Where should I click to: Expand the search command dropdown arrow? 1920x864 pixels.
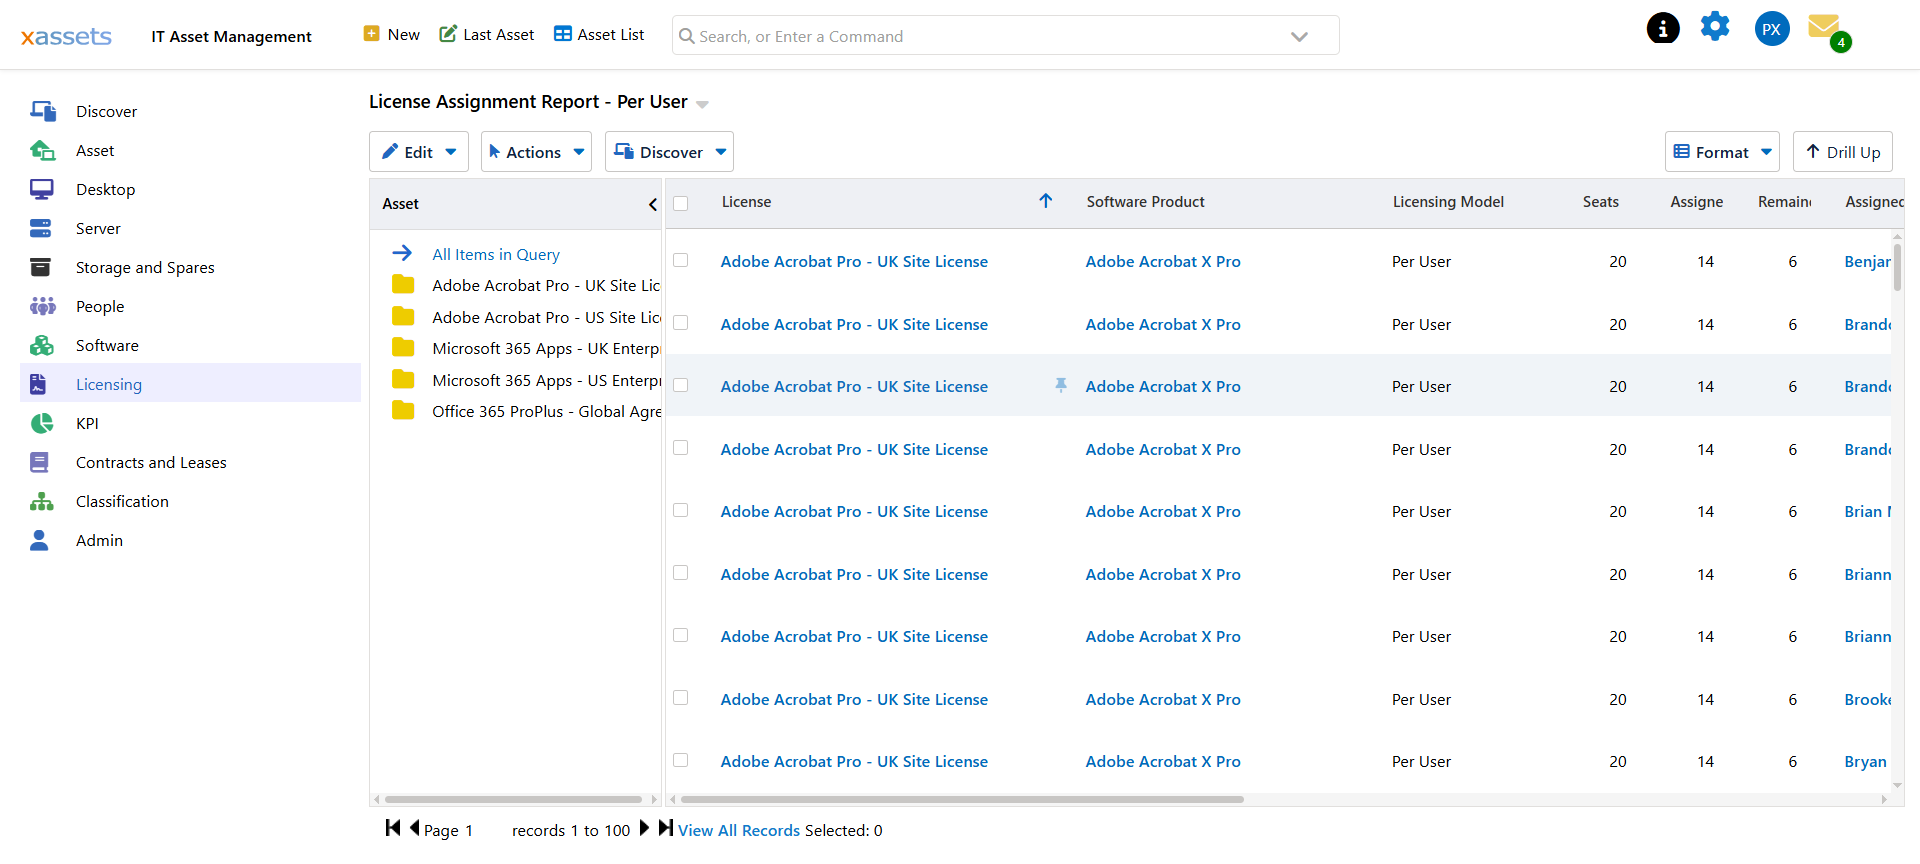pos(1299,37)
